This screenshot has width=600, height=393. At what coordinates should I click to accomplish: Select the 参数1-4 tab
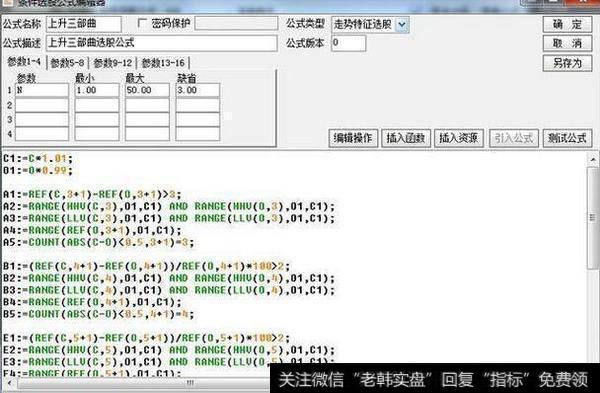(24, 62)
